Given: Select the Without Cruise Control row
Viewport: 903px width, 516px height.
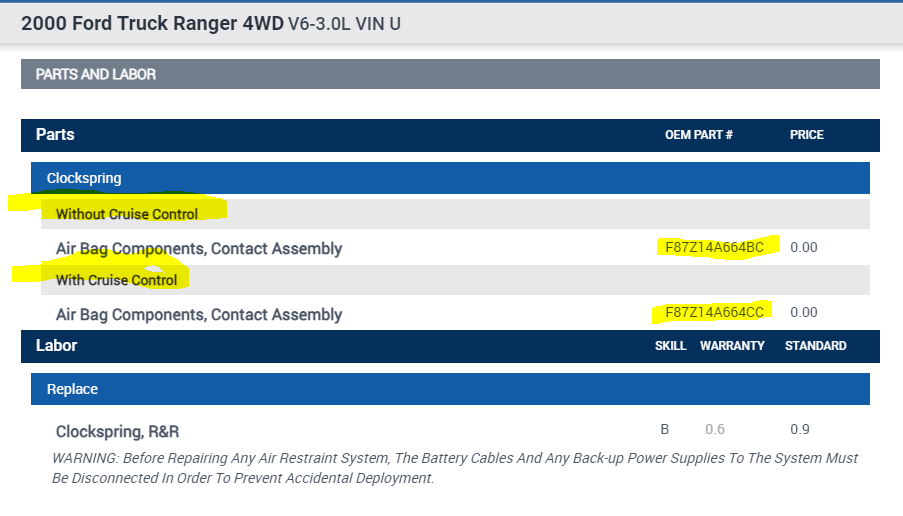Looking at the screenshot, I should [127, 214].
